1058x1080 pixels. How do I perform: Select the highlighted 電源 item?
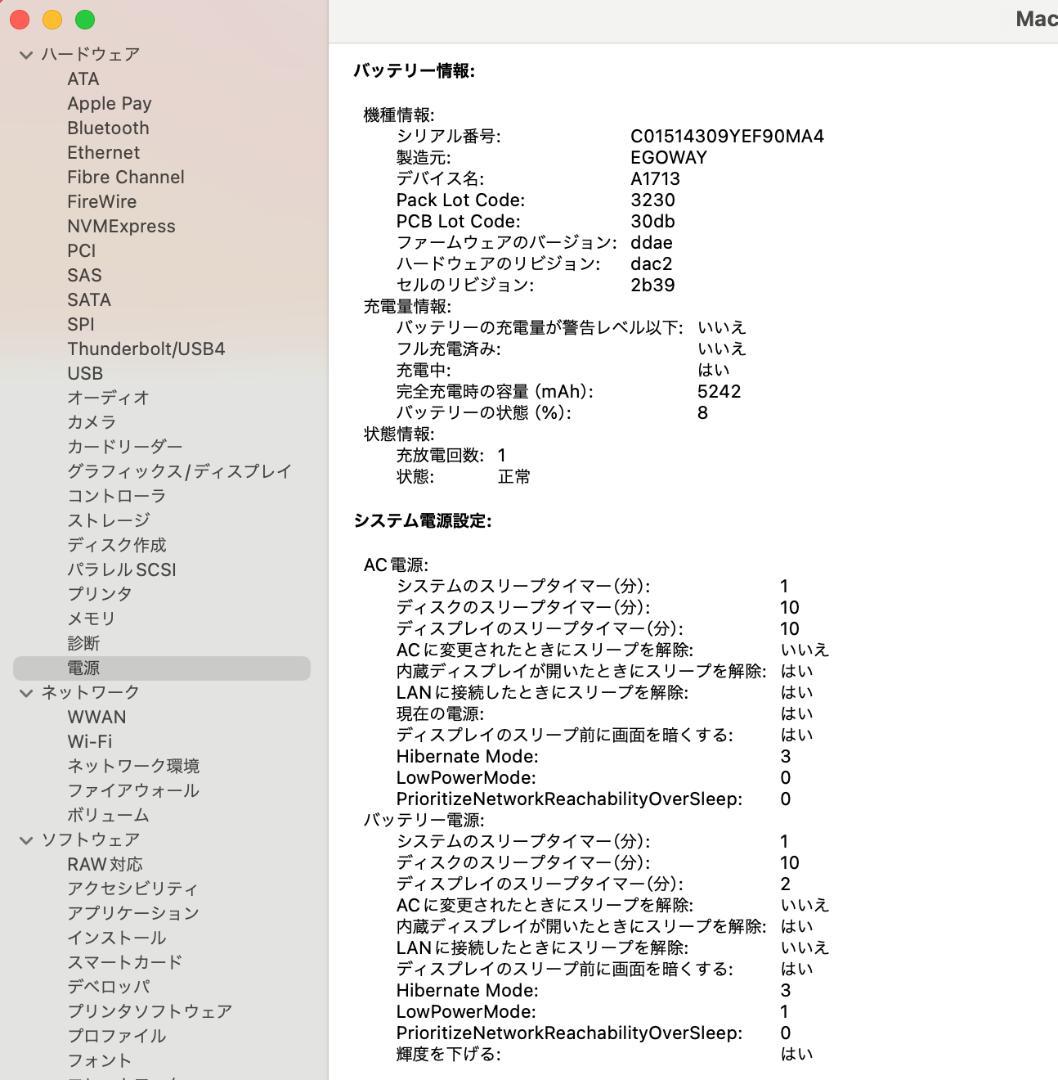(161, 668)
